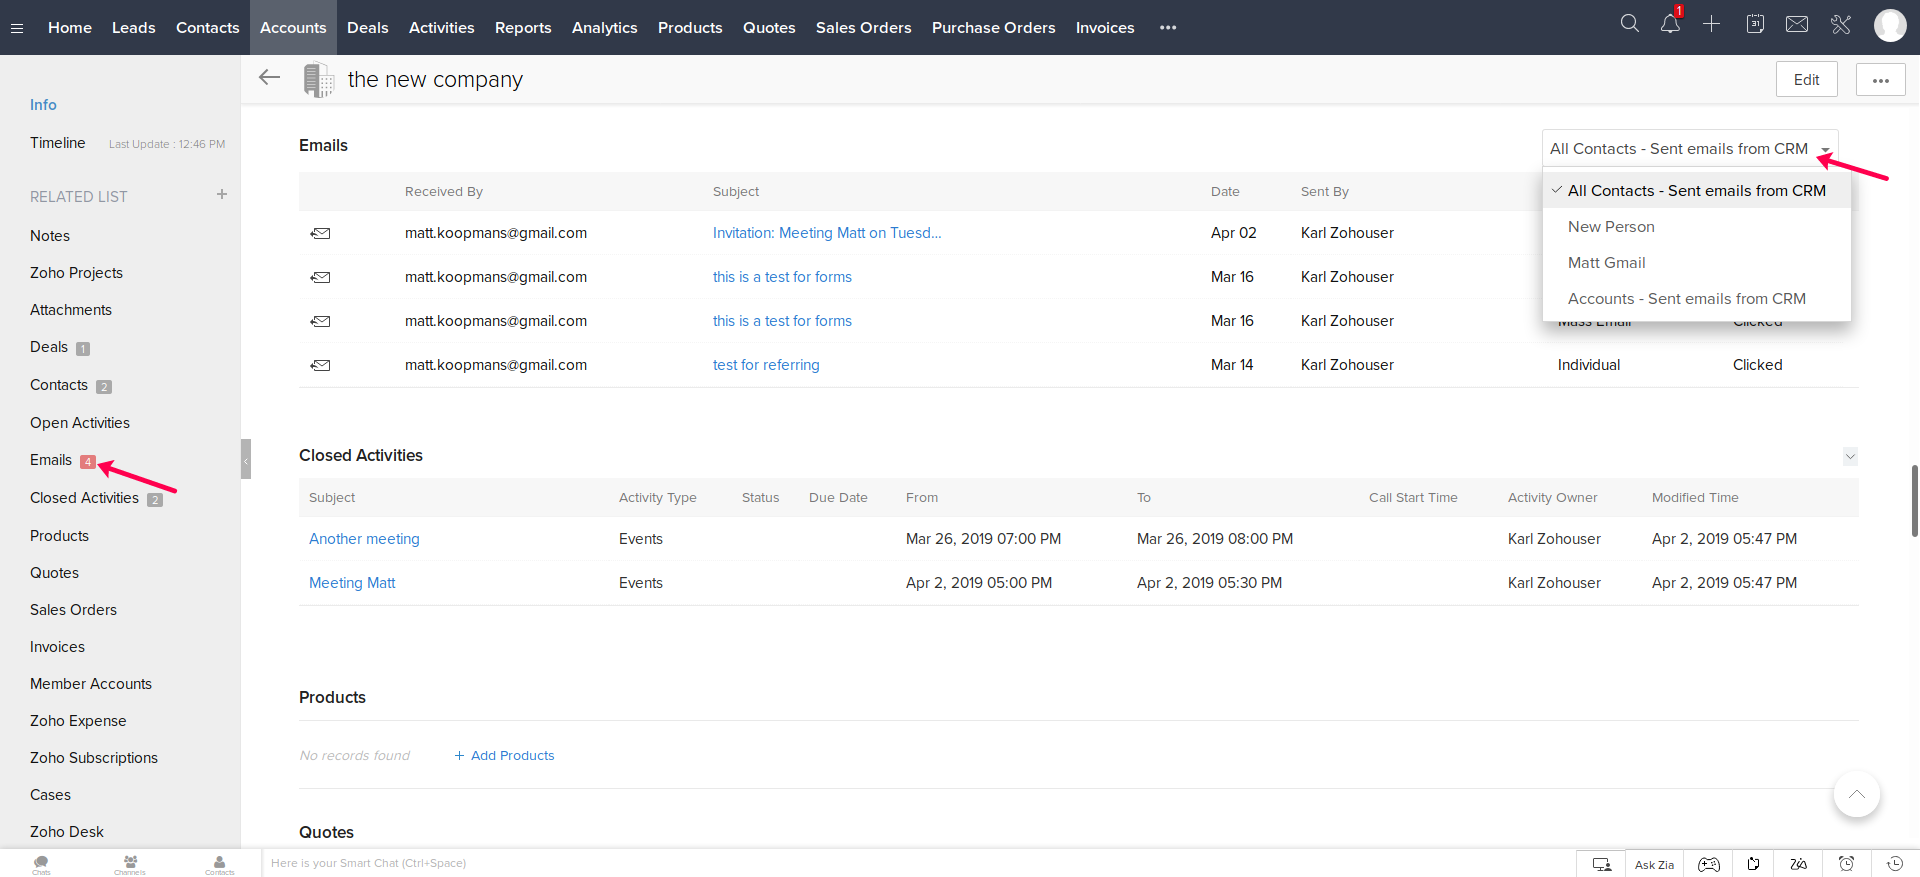Open the mail envelope icon in the top bar
The image size is (1920, 877).
tap(1797, 23)
